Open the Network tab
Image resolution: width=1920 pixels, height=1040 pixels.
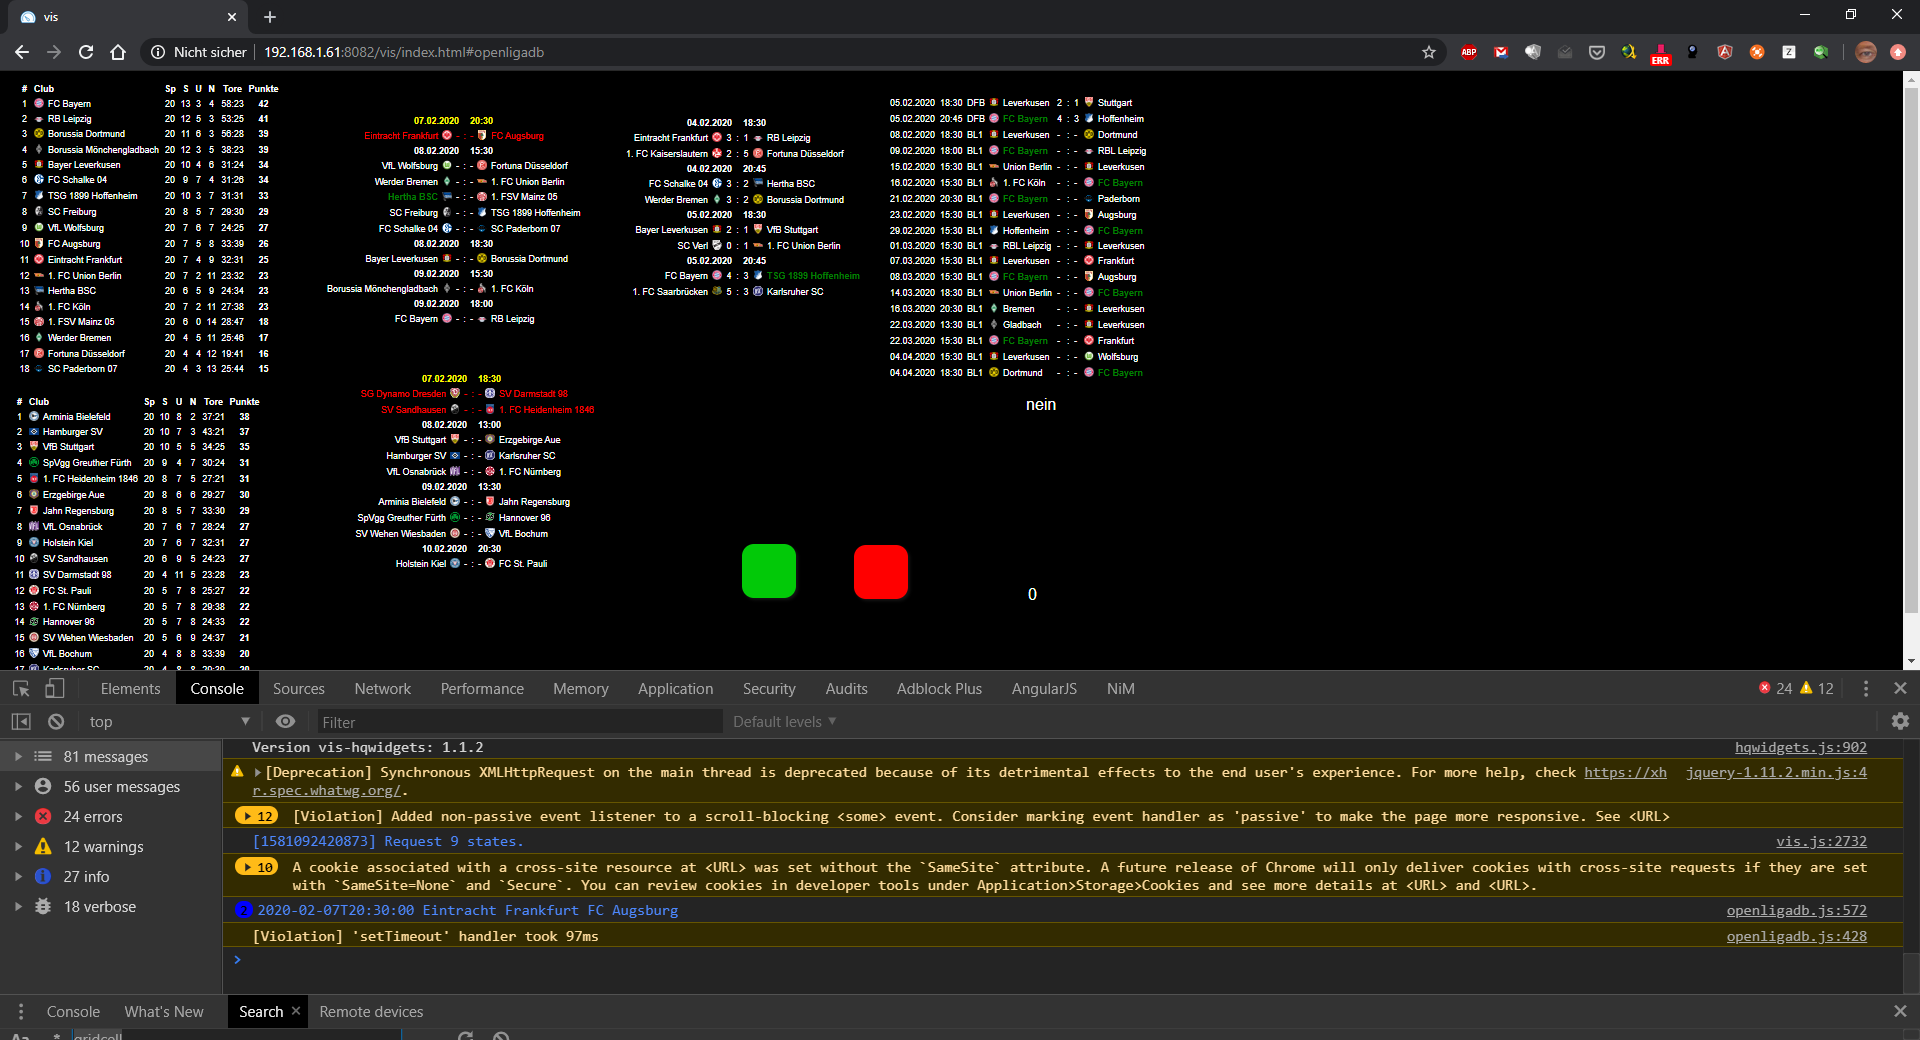[382, 688]
